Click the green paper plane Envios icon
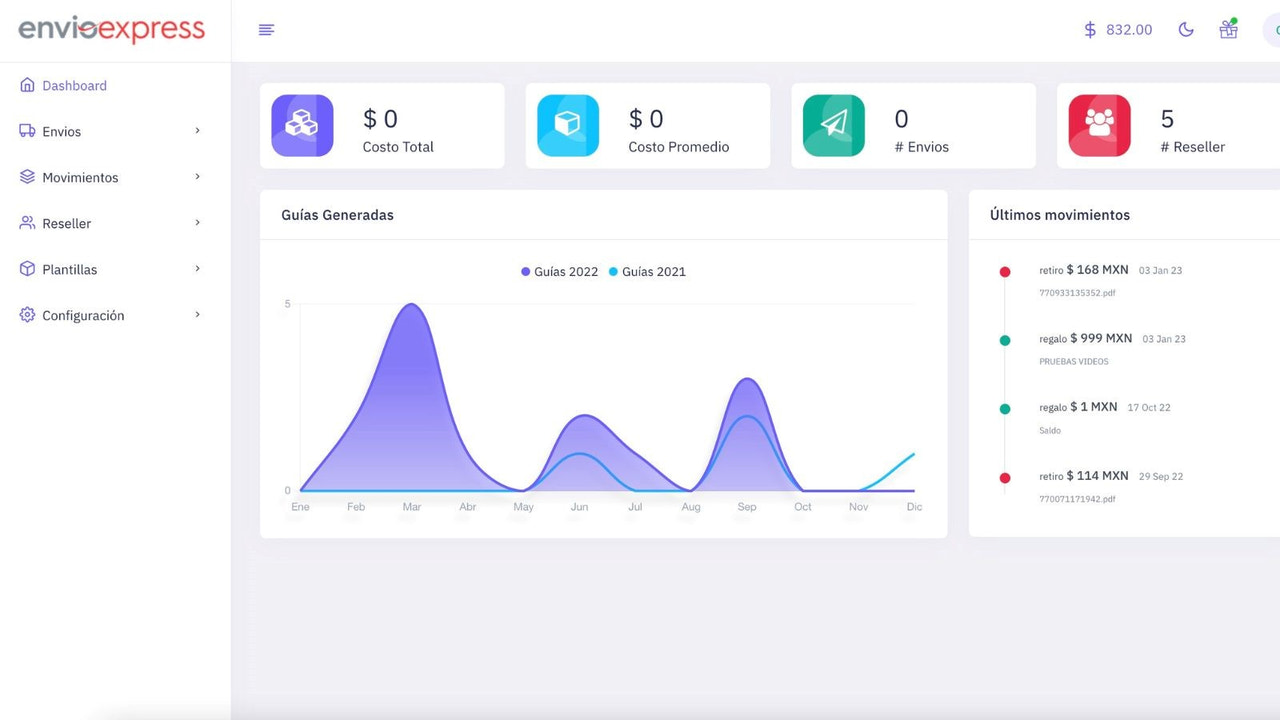 [x=834, y=125]
